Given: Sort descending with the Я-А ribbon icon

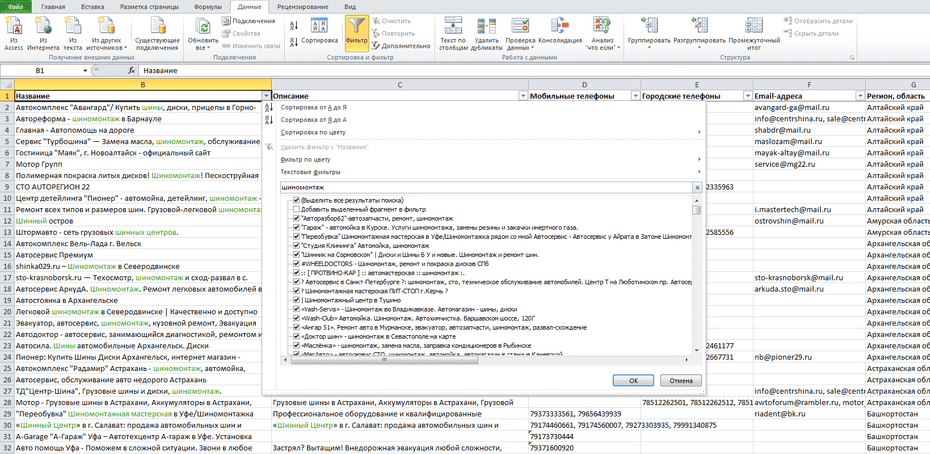Looking at the screenshot, I should pos(294,42).
